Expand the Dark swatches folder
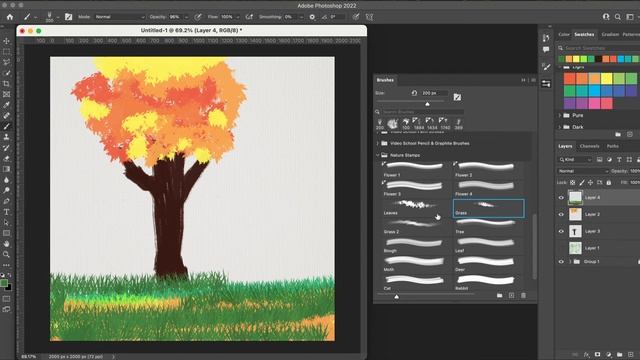 560,127
